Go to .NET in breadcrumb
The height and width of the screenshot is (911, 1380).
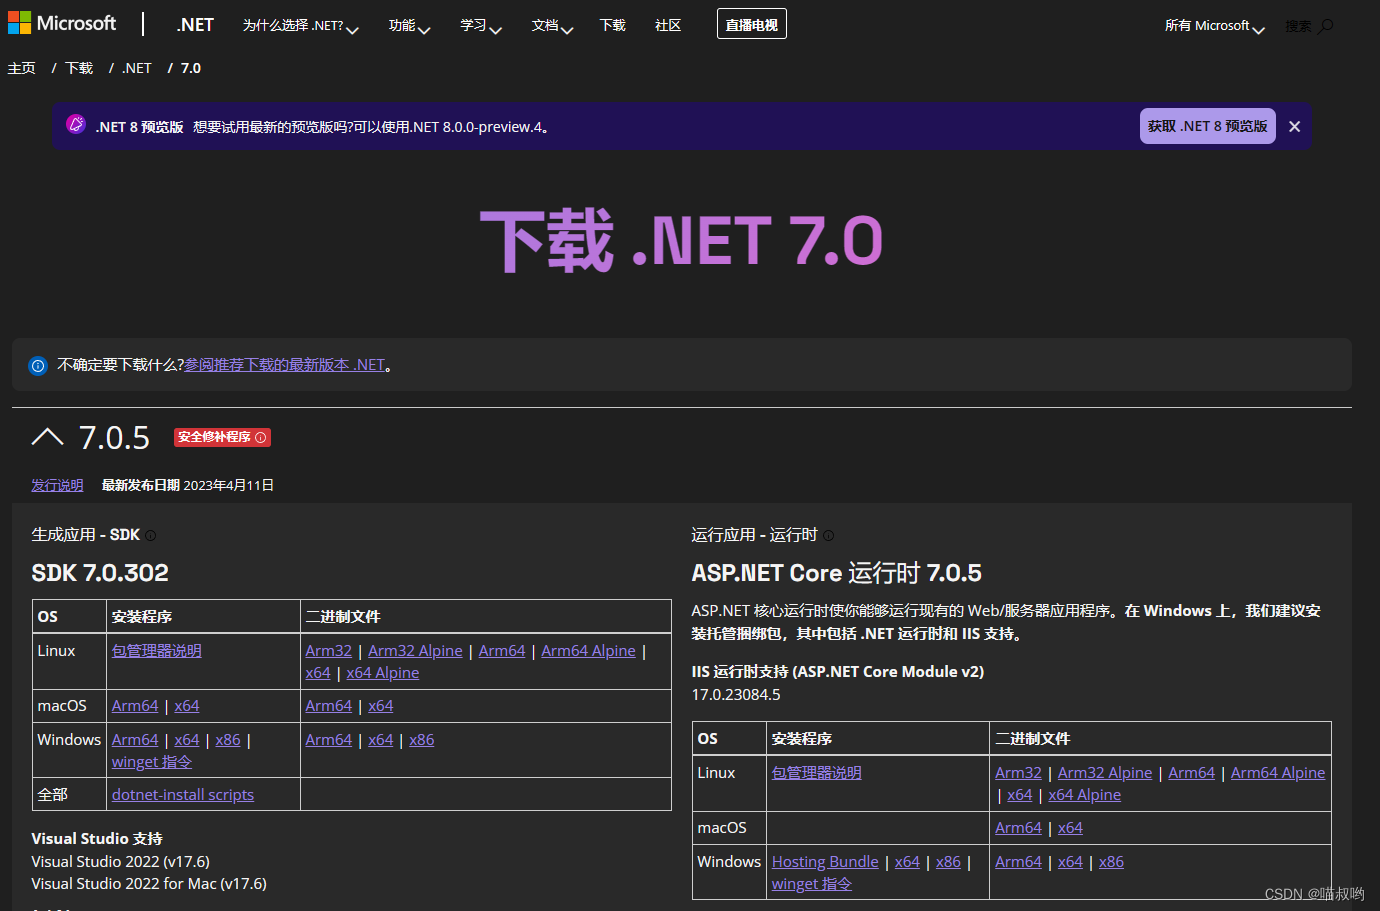point(137,68)
